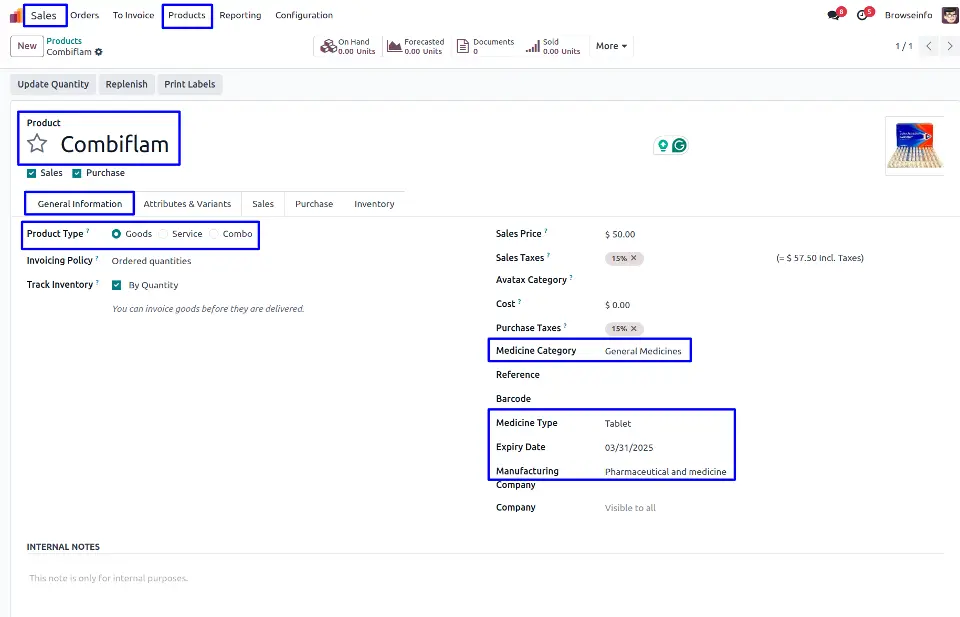Screen dimensions: 960x617
Task: Go to the previous record arrow
Action: coord(929,46)
